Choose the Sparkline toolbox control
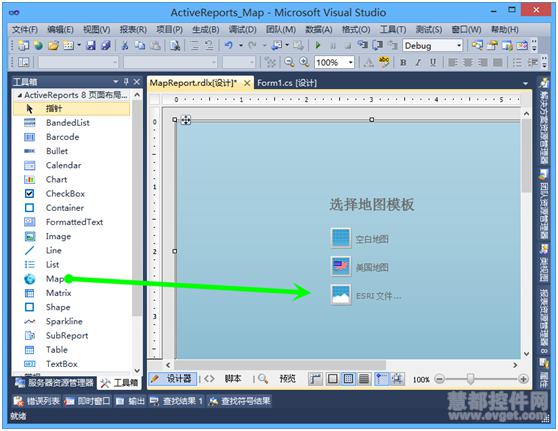Screen dimensions: 558x431 point(64,321)
